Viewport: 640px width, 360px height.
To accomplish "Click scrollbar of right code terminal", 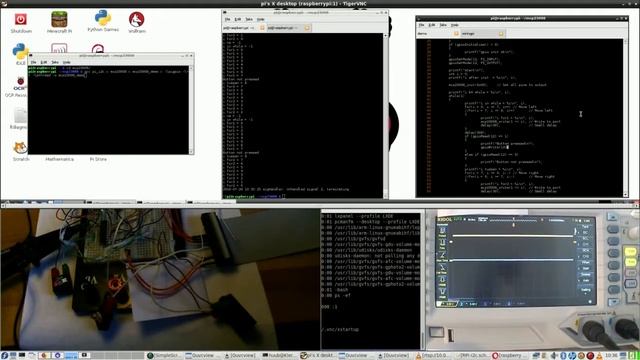I will click(x=625, y=118).
